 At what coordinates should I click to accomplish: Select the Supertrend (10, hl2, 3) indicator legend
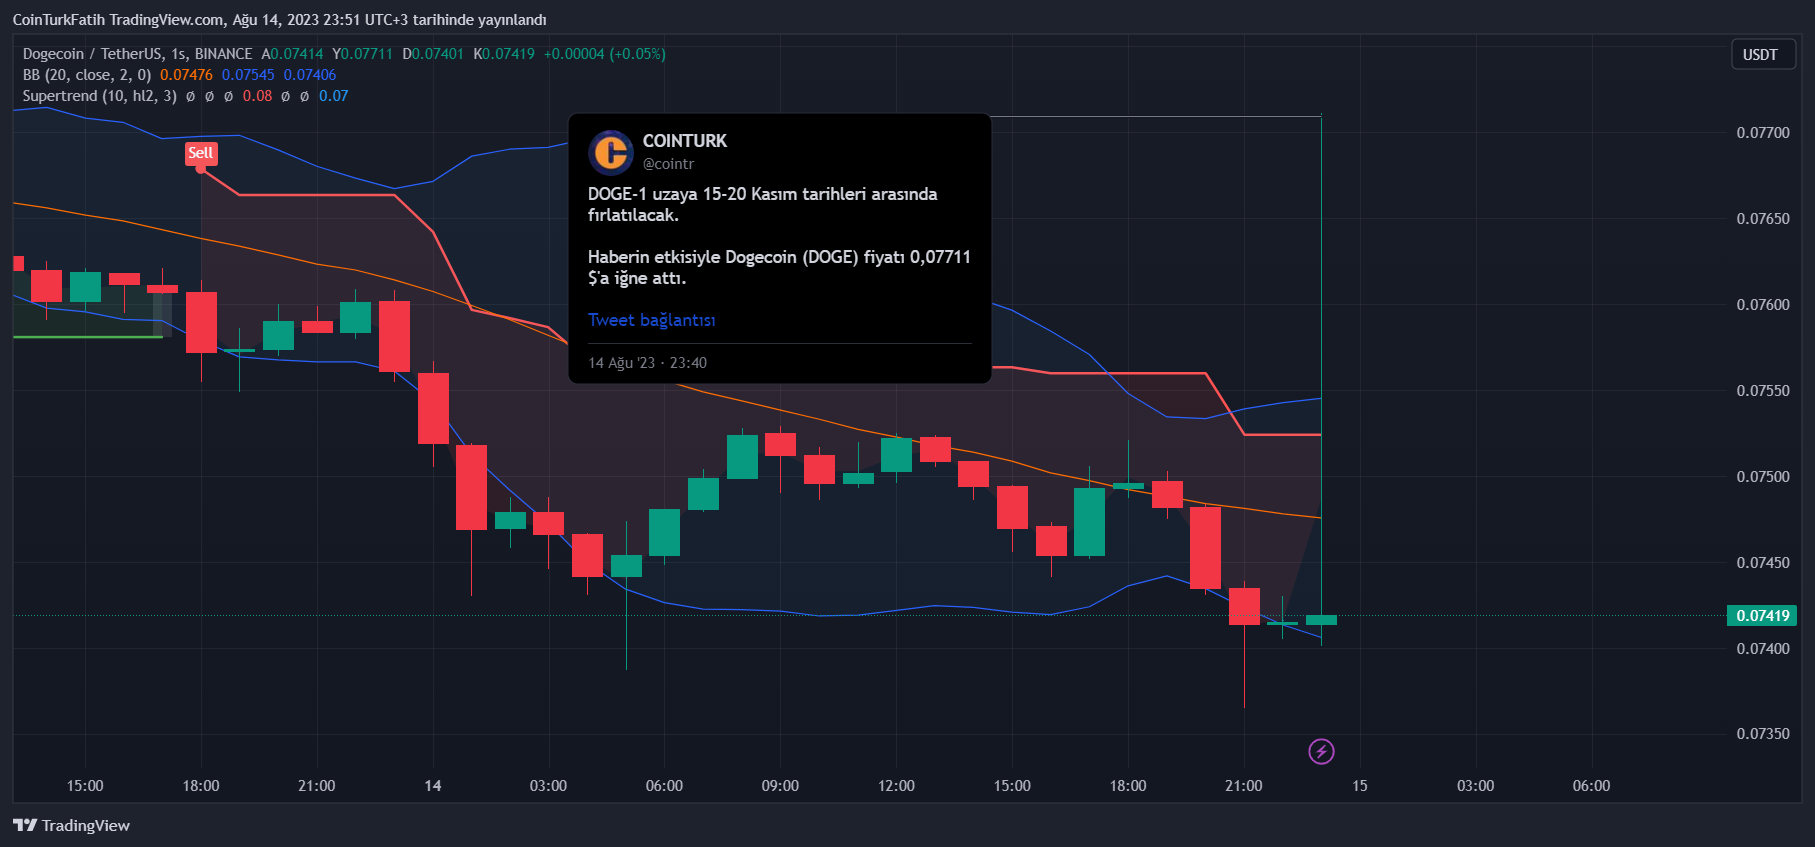click(x=100, y=96)
